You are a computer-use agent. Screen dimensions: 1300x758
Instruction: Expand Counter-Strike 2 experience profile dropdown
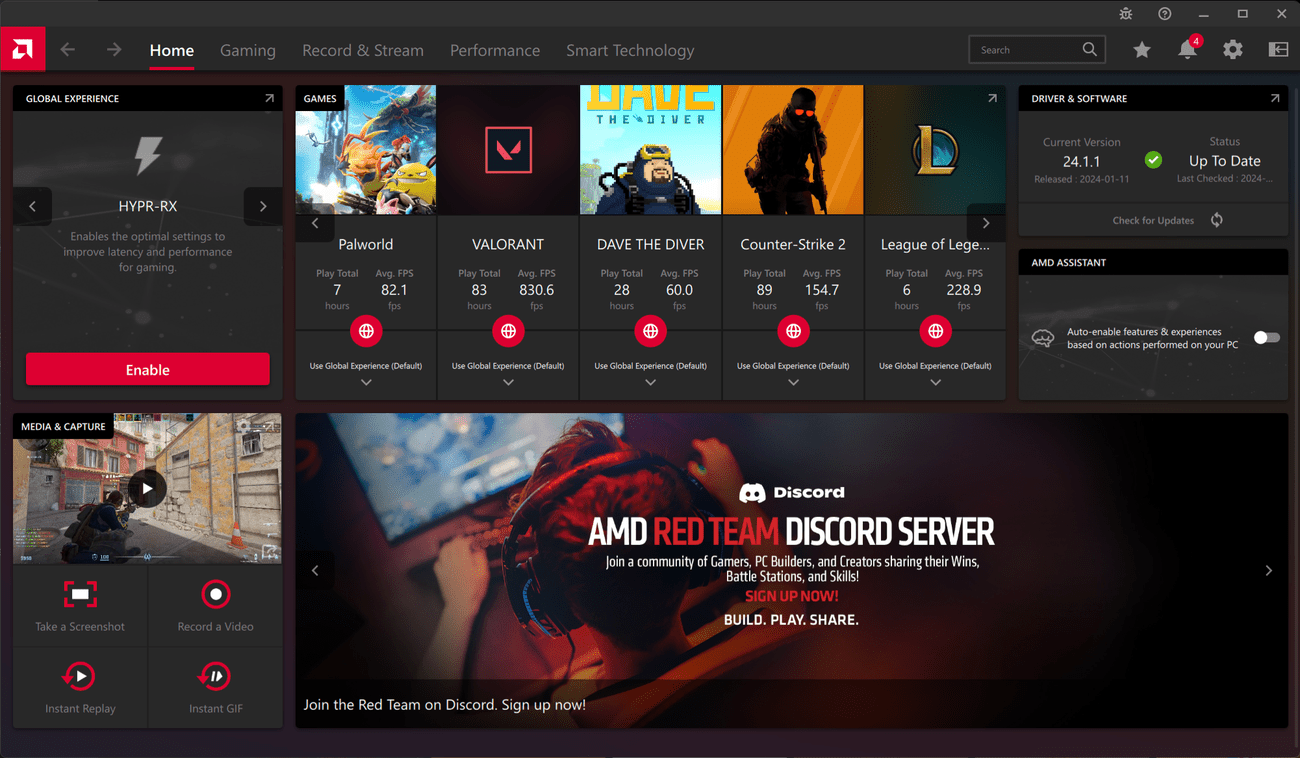click(x=793, y=382)
